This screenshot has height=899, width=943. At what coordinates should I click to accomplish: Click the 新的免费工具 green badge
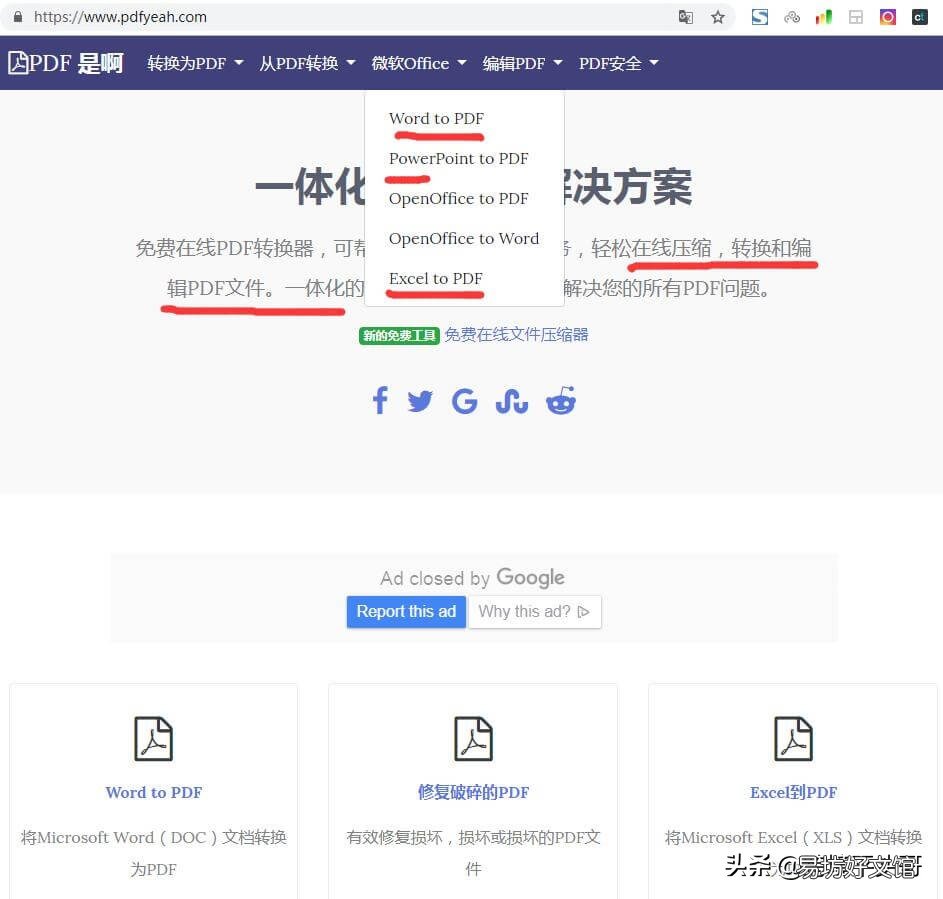[399, 336]
